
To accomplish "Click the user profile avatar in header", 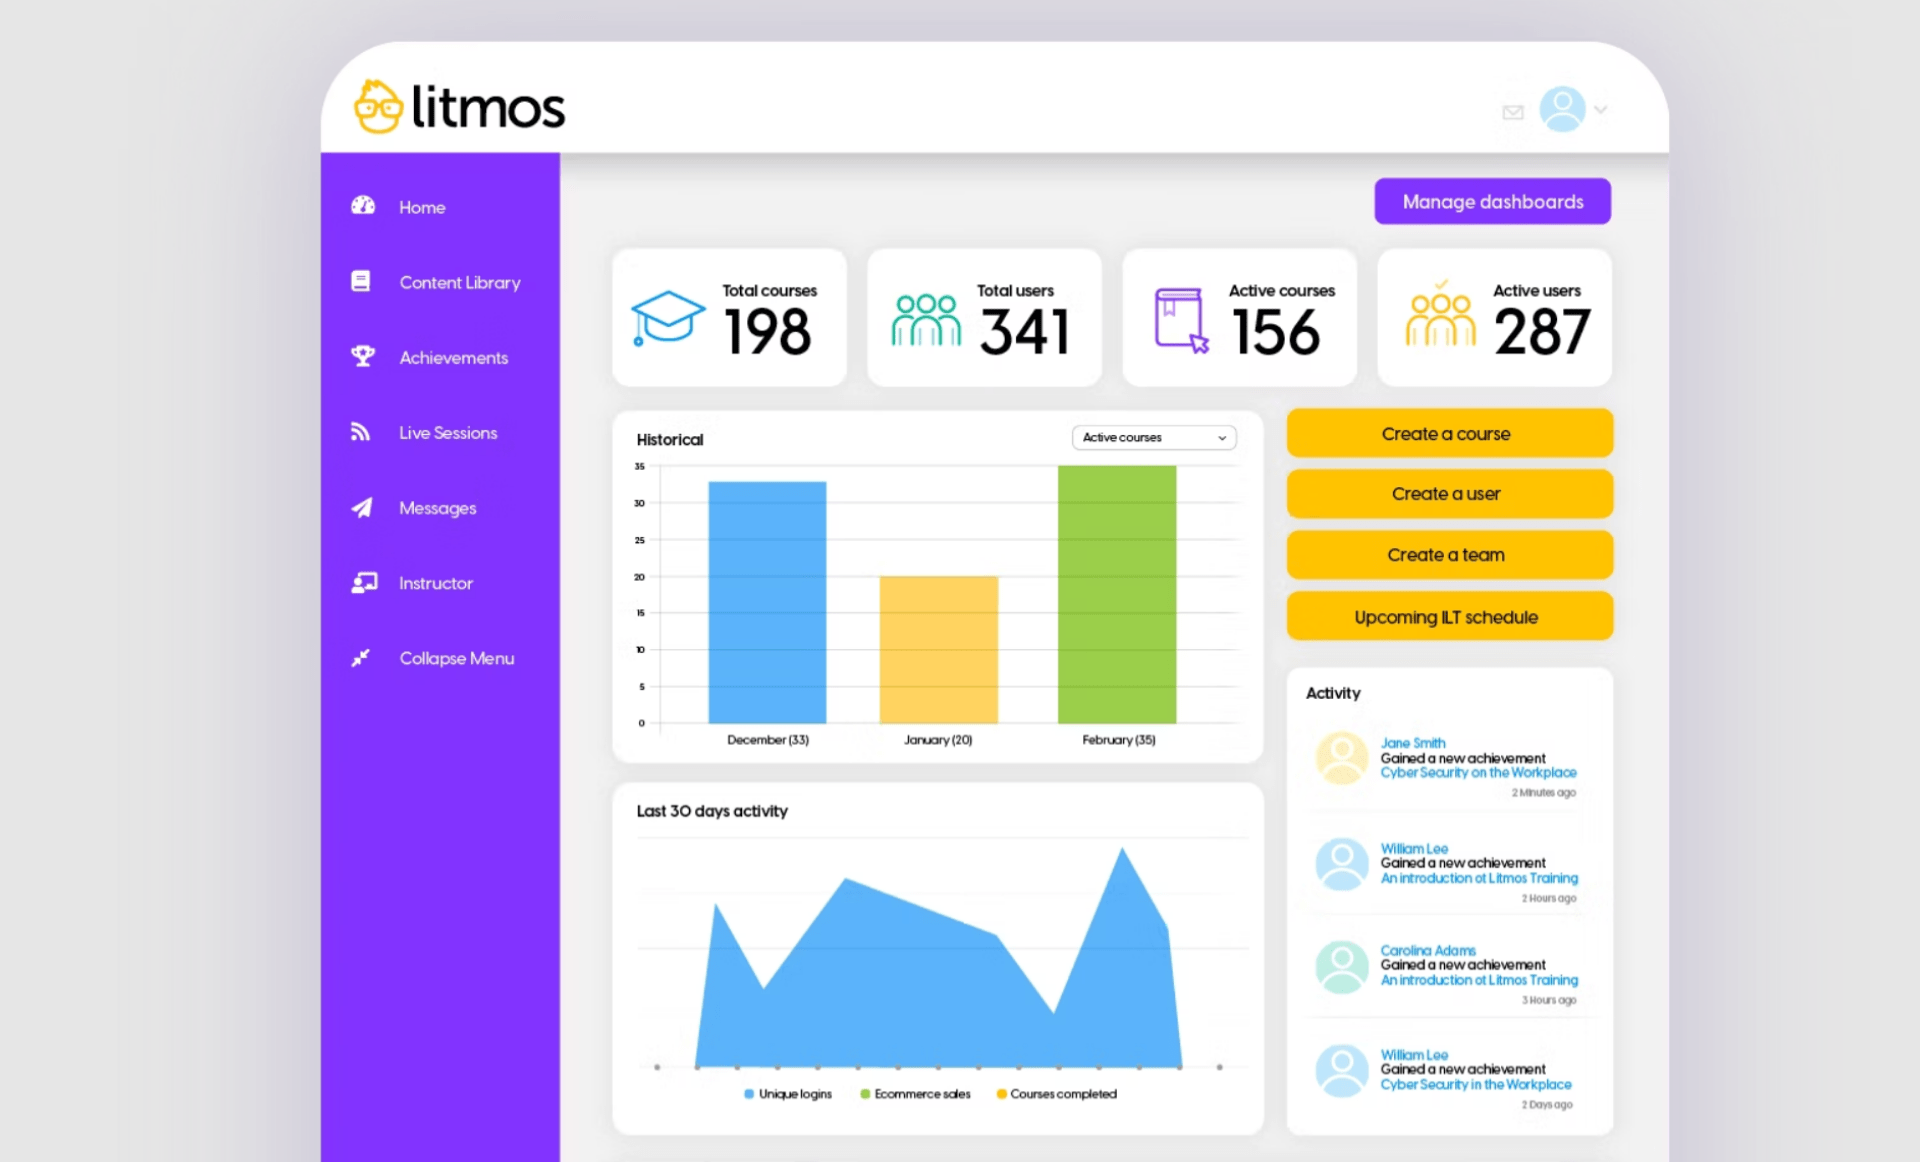I will pos(1562,109).
